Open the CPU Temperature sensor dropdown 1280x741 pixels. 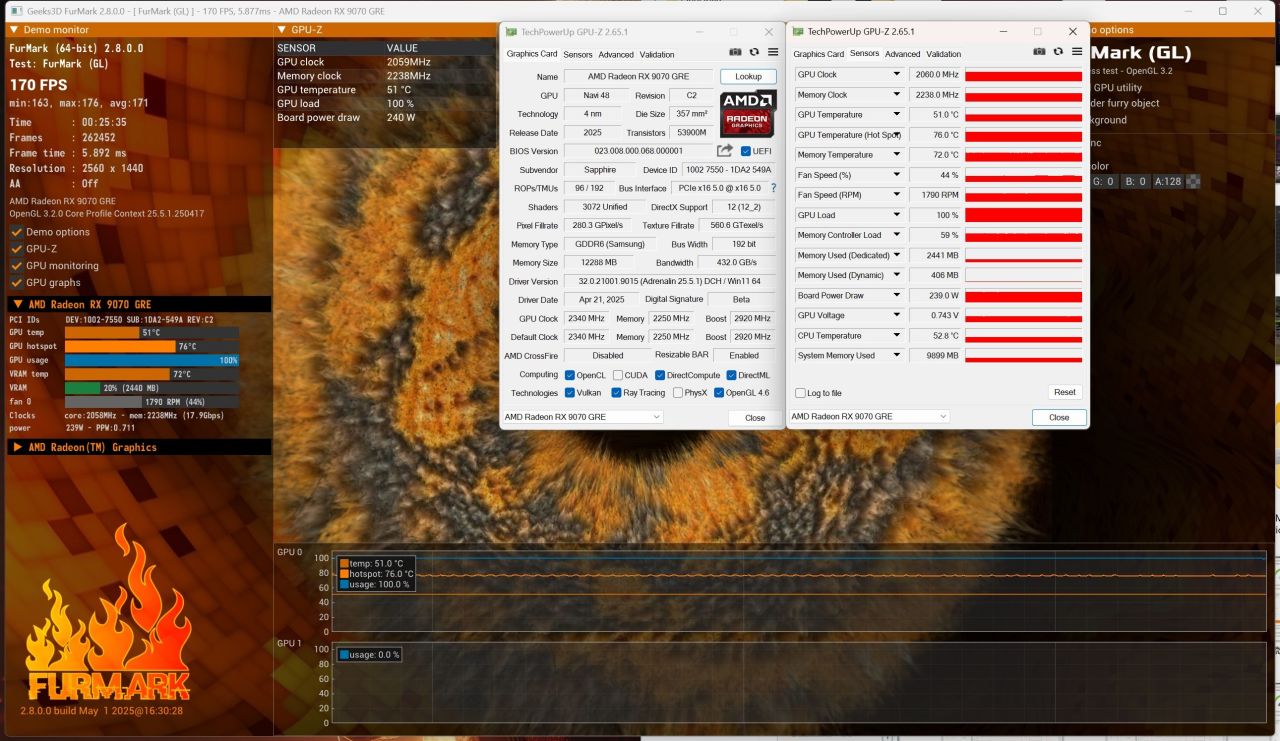pyautogui.click(x=897, y=335)
